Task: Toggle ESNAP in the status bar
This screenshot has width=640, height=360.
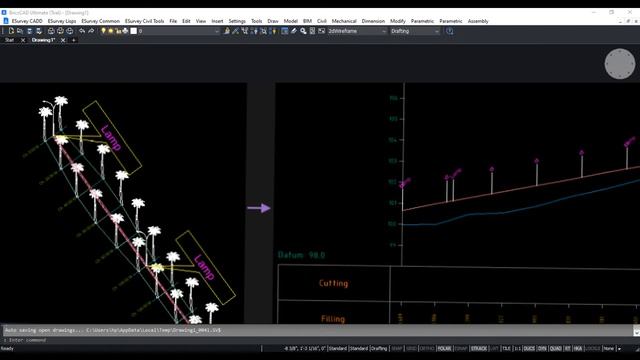Action: click(x=461, y=349)
